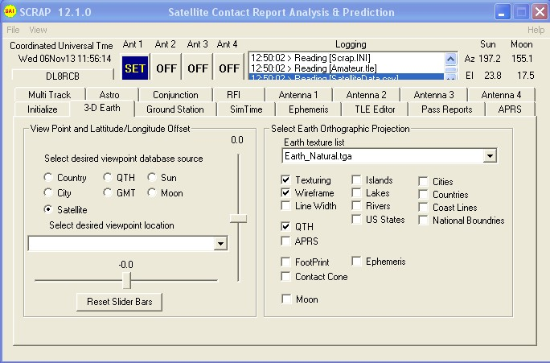Click the Ant 1 SET button
This screenshot has height=363, width=550.
pyautogui.click(x=135, y=68)
